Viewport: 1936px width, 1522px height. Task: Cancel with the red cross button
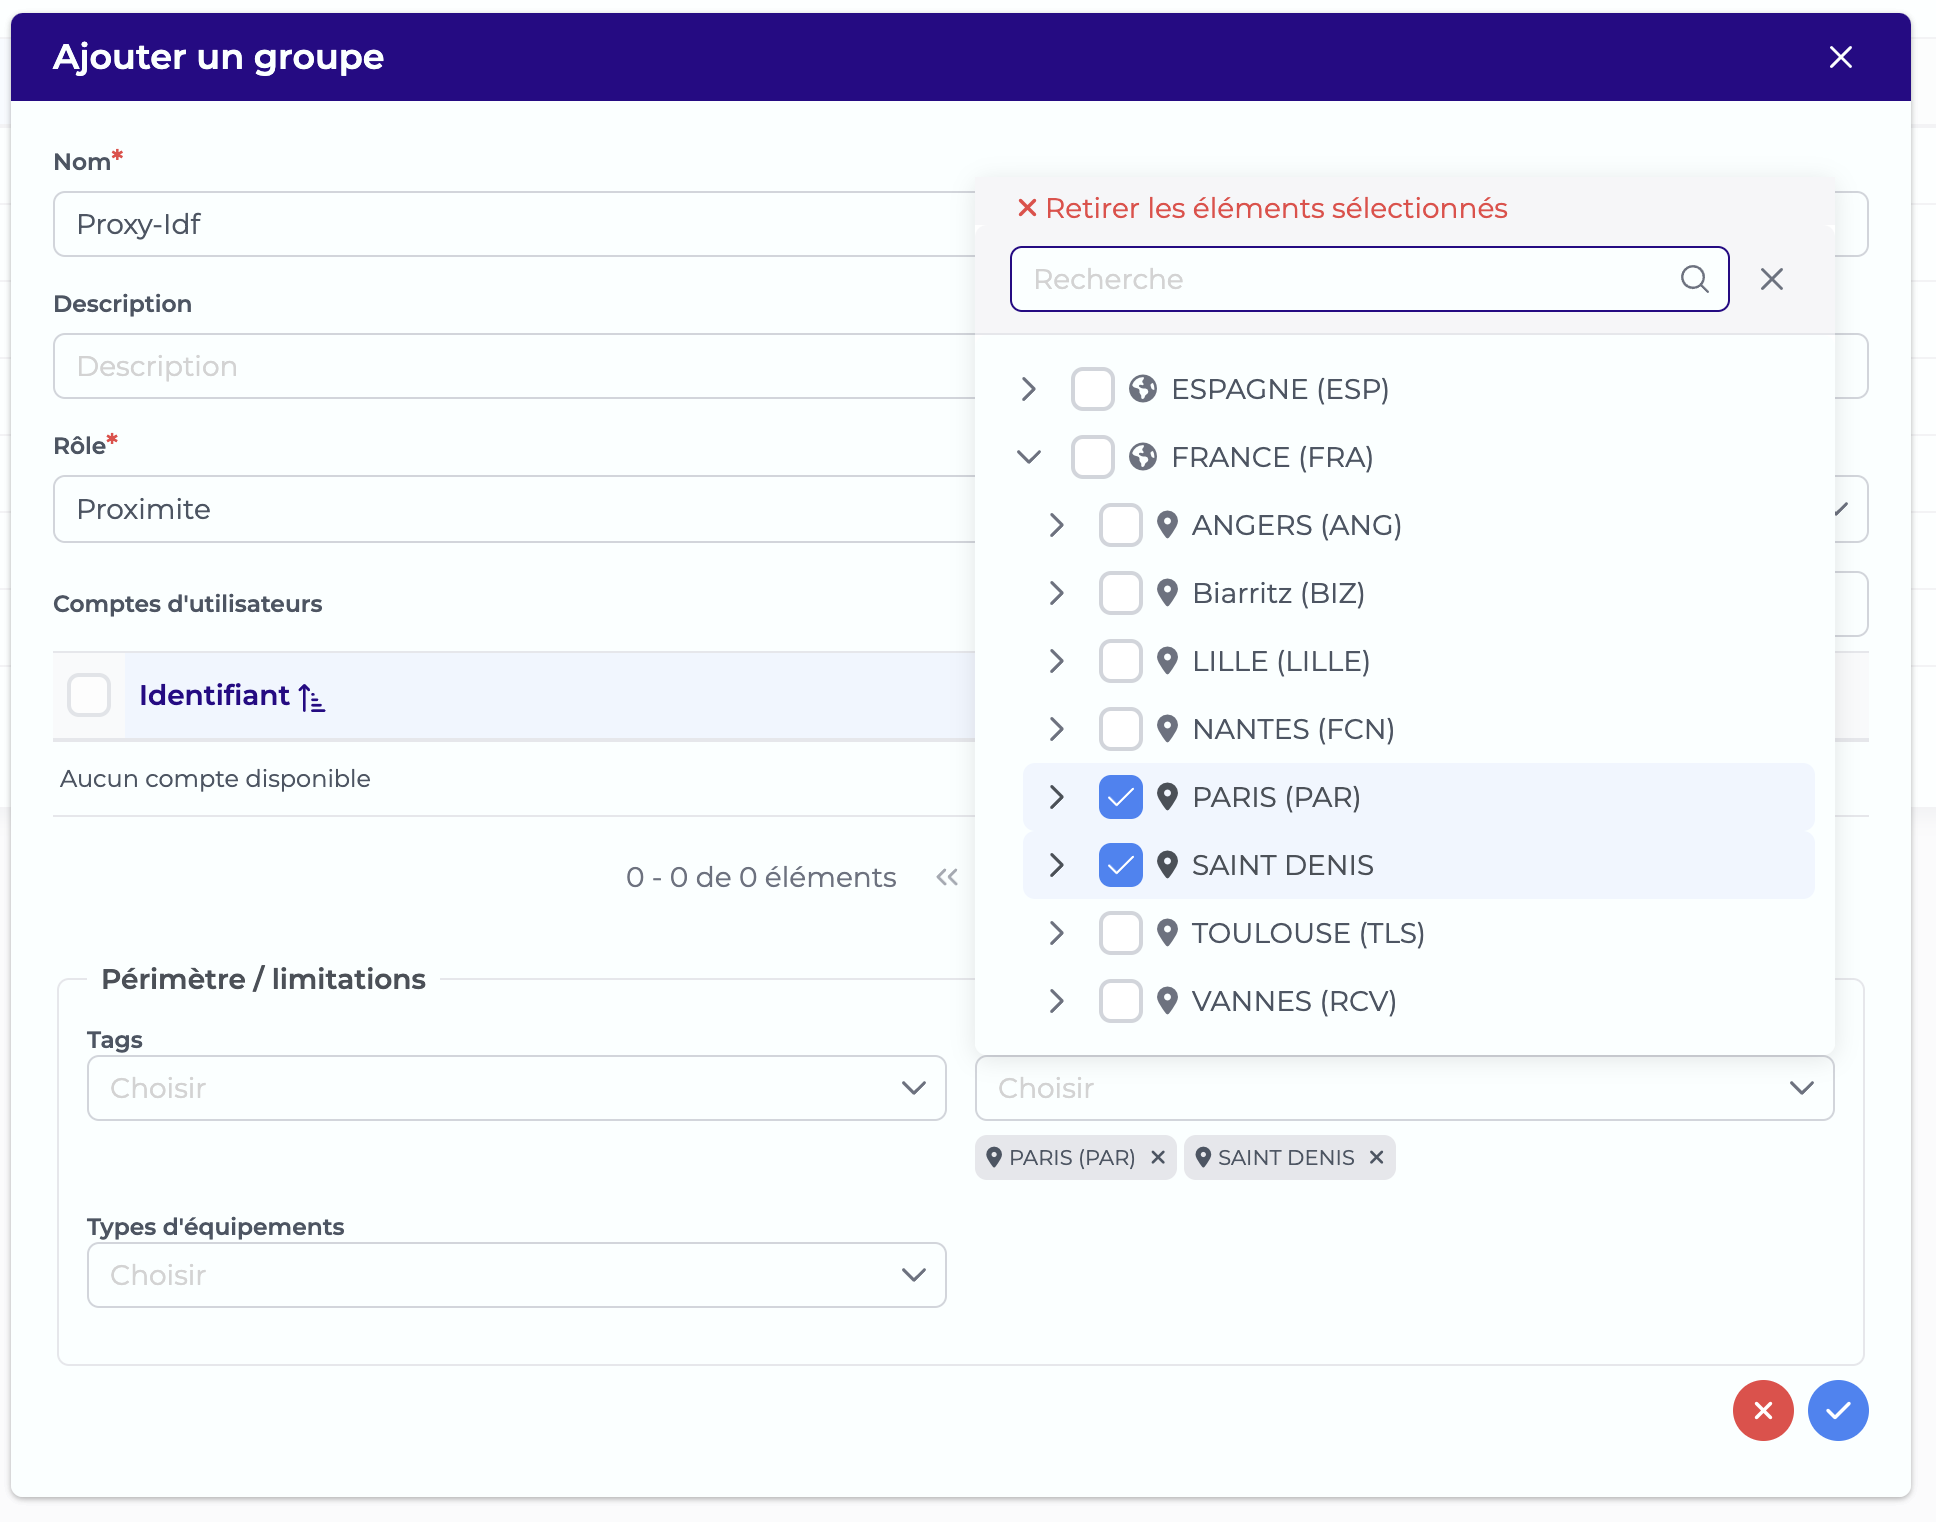[1763, 1410]
